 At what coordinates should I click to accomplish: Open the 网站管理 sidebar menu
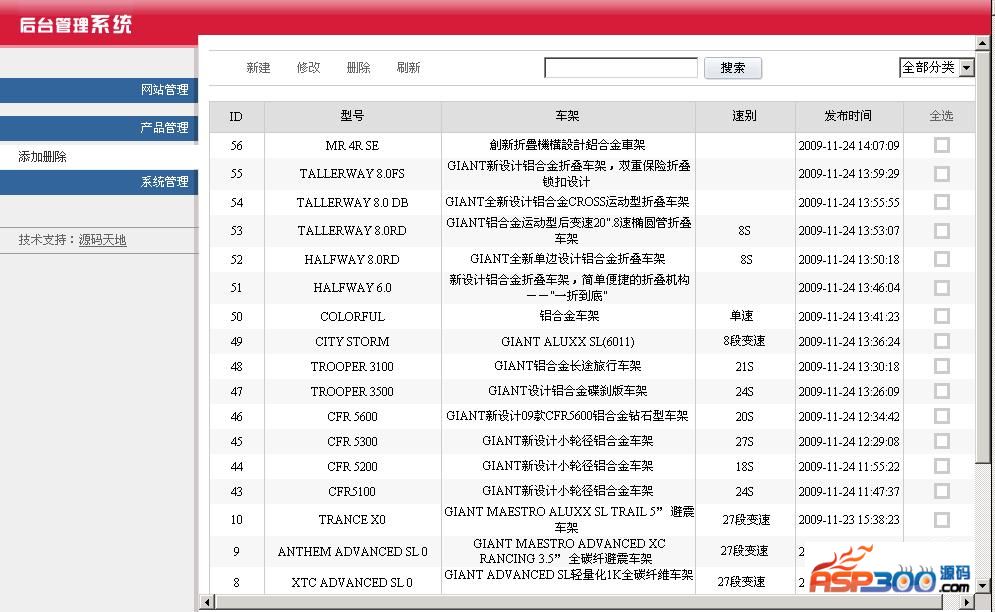click(99, 90)
